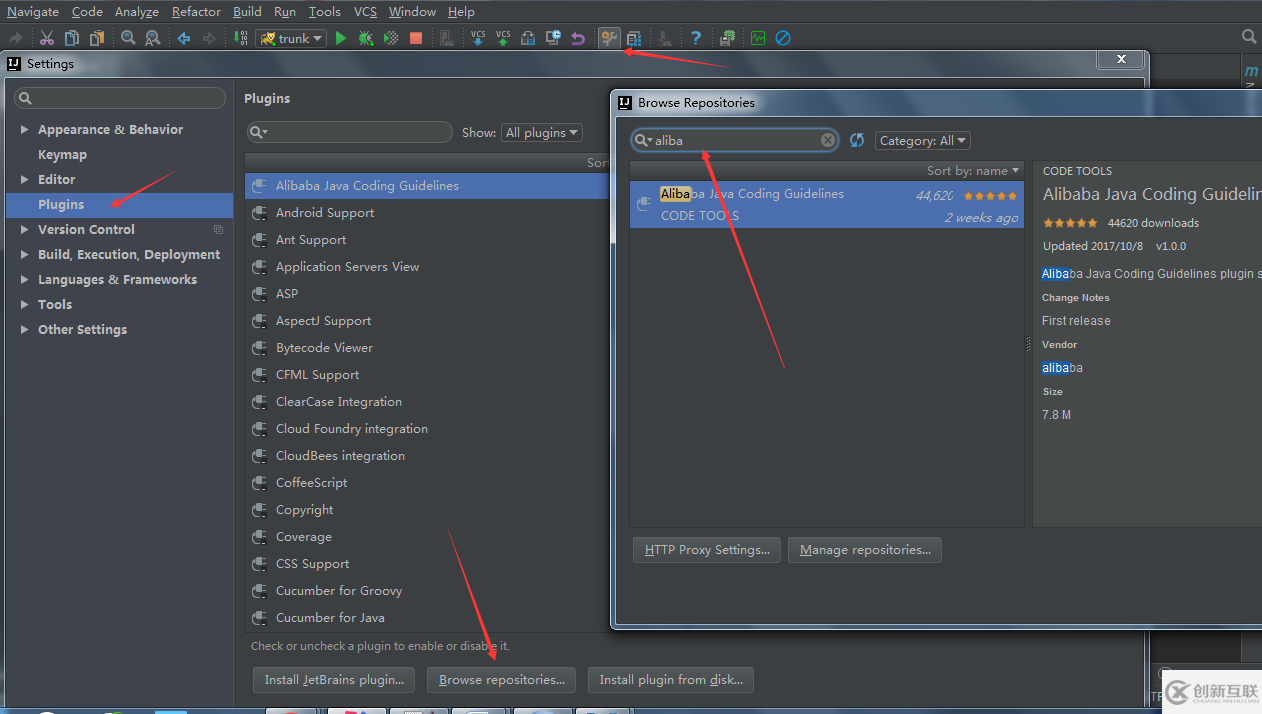Open the Navigate menu
Viewport: 1262px width, 714px height.
33,11
